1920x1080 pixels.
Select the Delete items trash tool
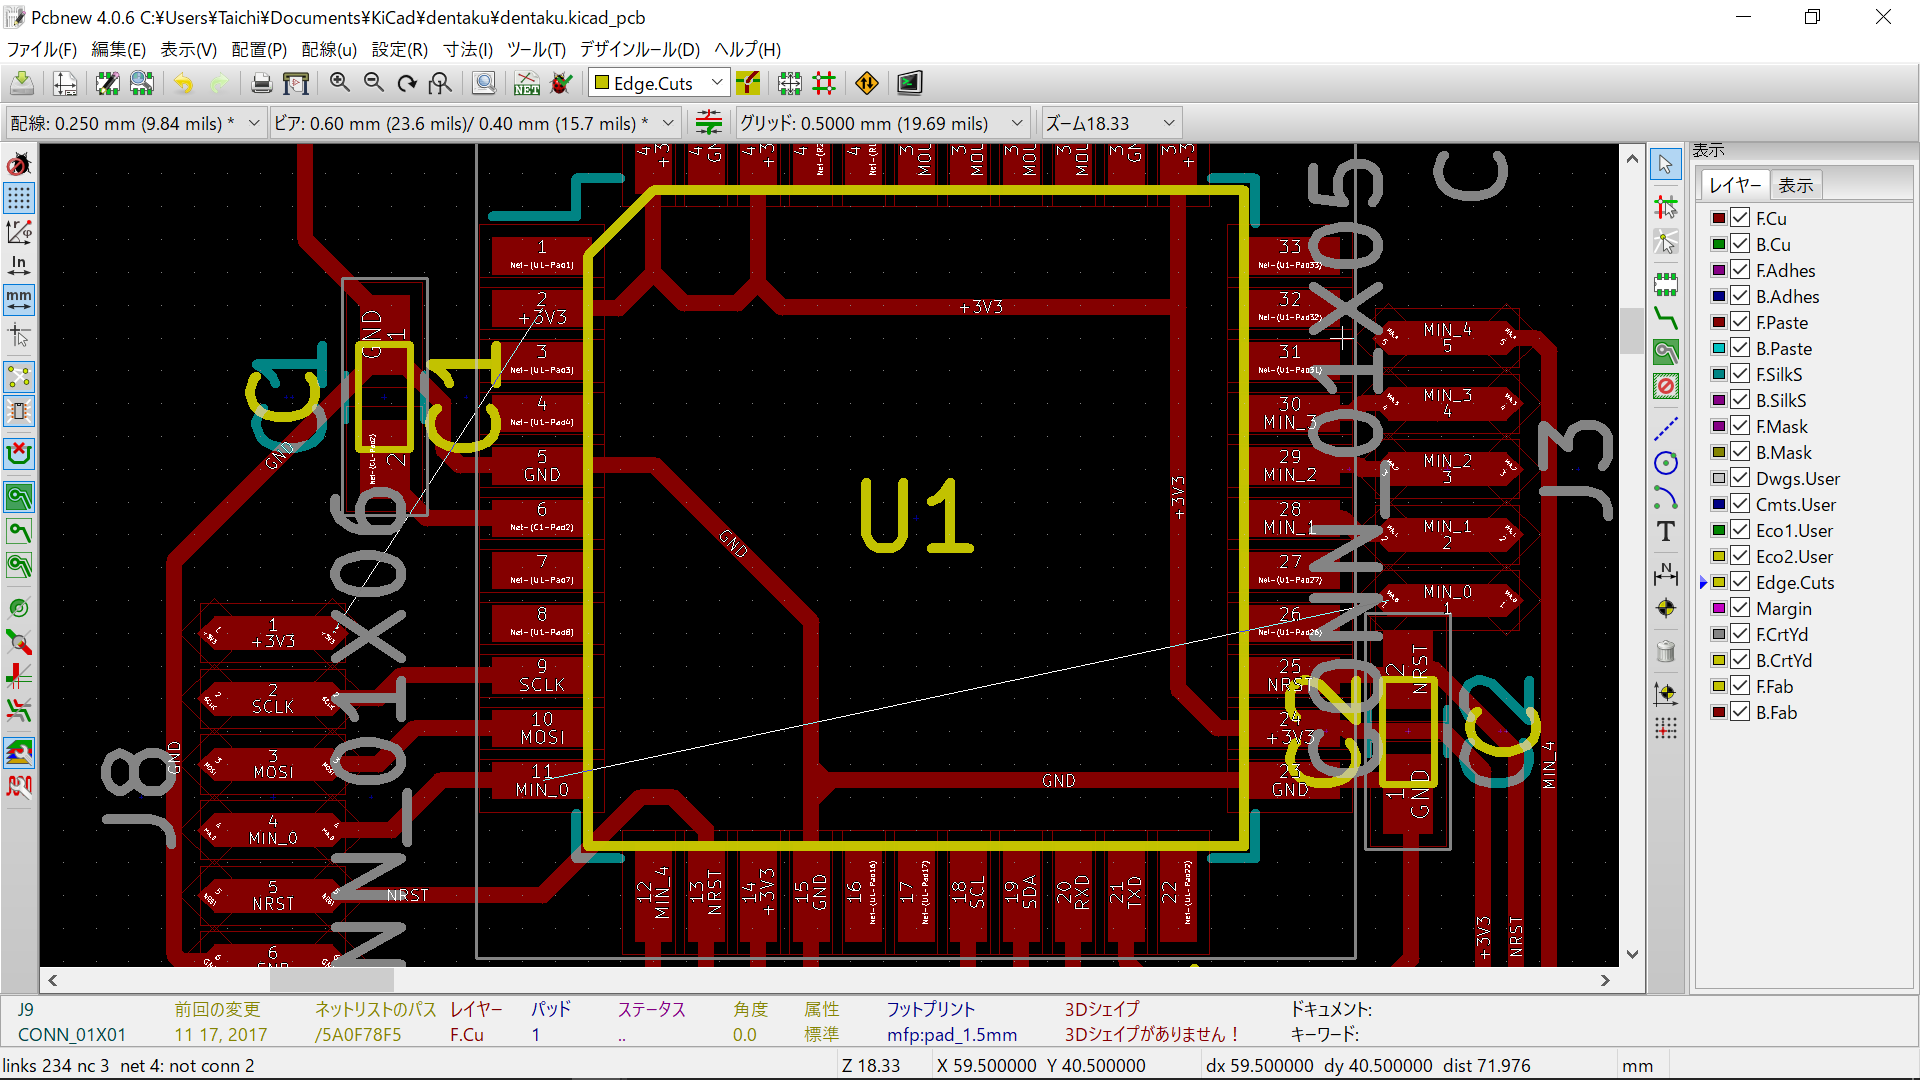coord(1665,652)
